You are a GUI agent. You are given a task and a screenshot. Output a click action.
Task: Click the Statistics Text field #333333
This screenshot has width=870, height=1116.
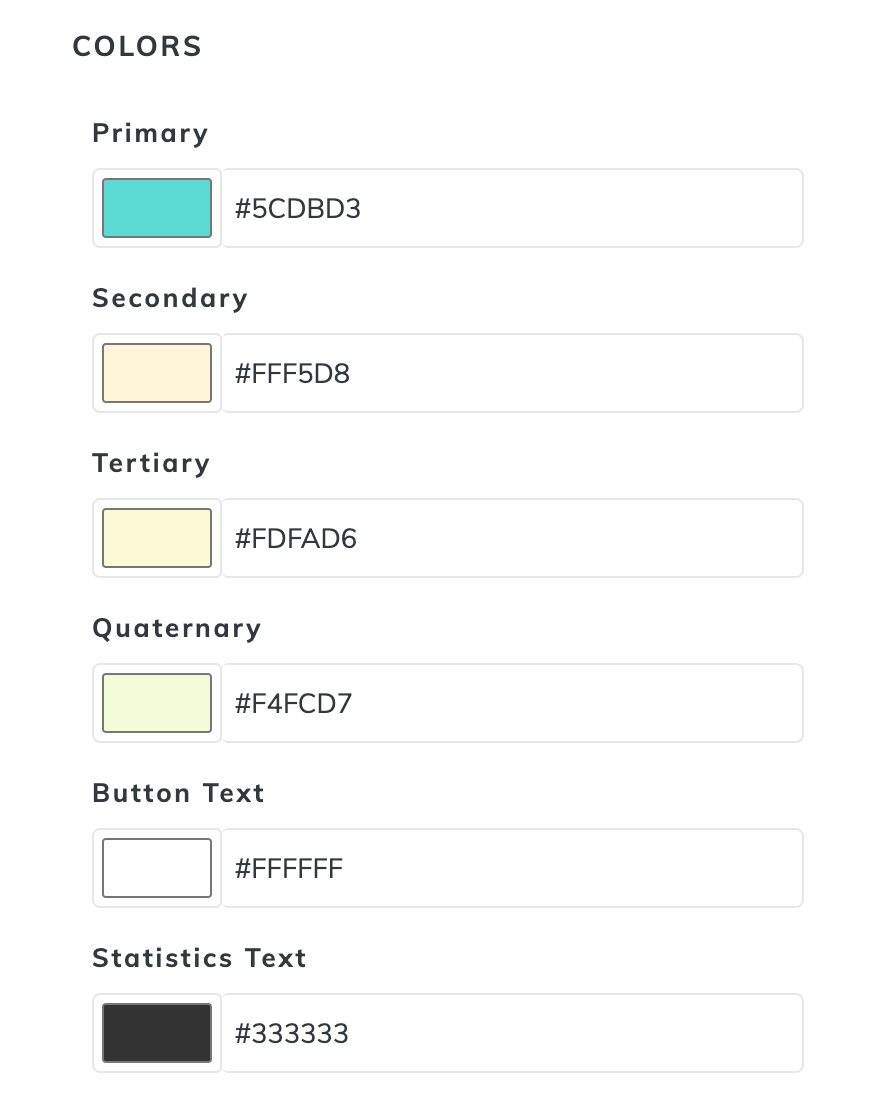point(511,1033)
